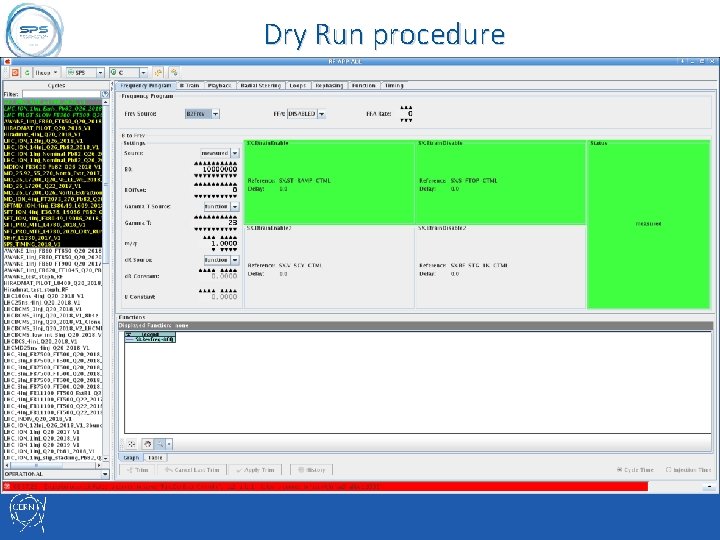This screenshot has height=540, width=720.
Task: Click the cycle list scroll-up arrow
Action: coord(106,102)
